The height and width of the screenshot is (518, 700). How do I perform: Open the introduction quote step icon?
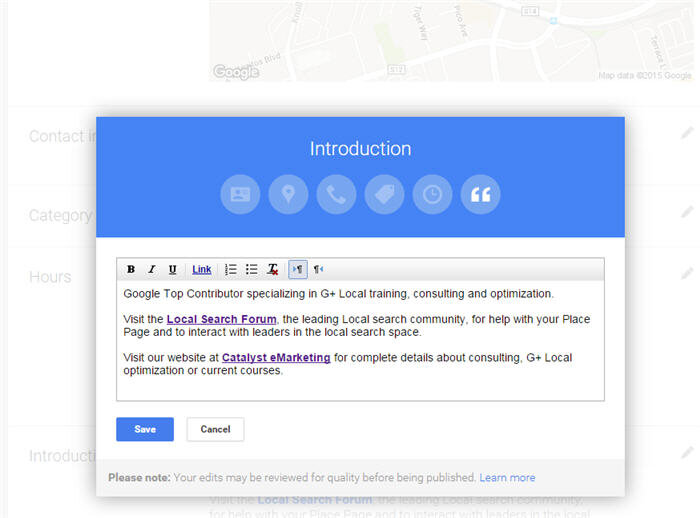pyautogui.click(x=480, y=194)
